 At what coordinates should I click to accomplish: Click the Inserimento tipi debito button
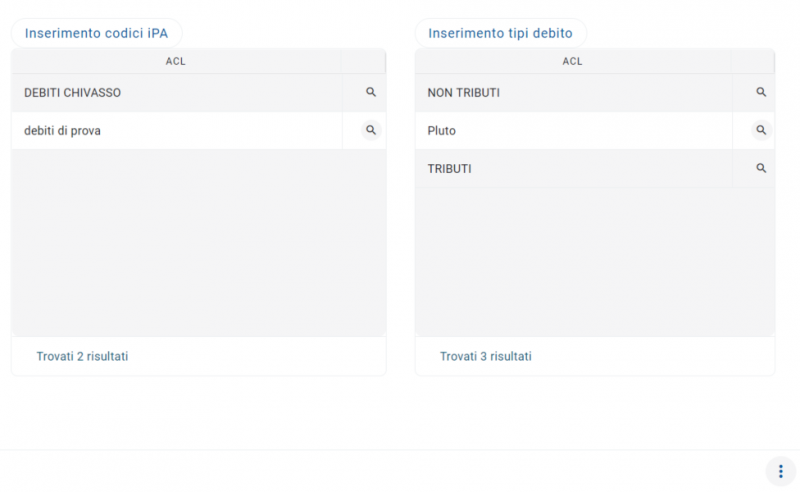500,33
